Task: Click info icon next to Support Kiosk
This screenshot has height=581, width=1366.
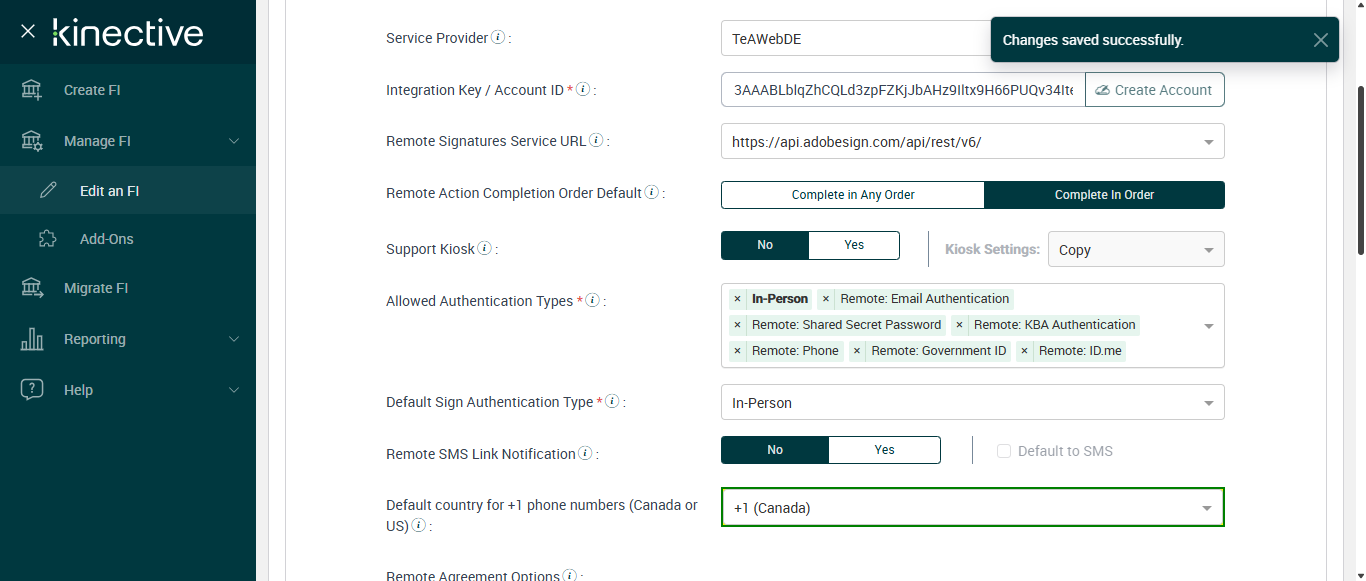Action: (484, 248)
